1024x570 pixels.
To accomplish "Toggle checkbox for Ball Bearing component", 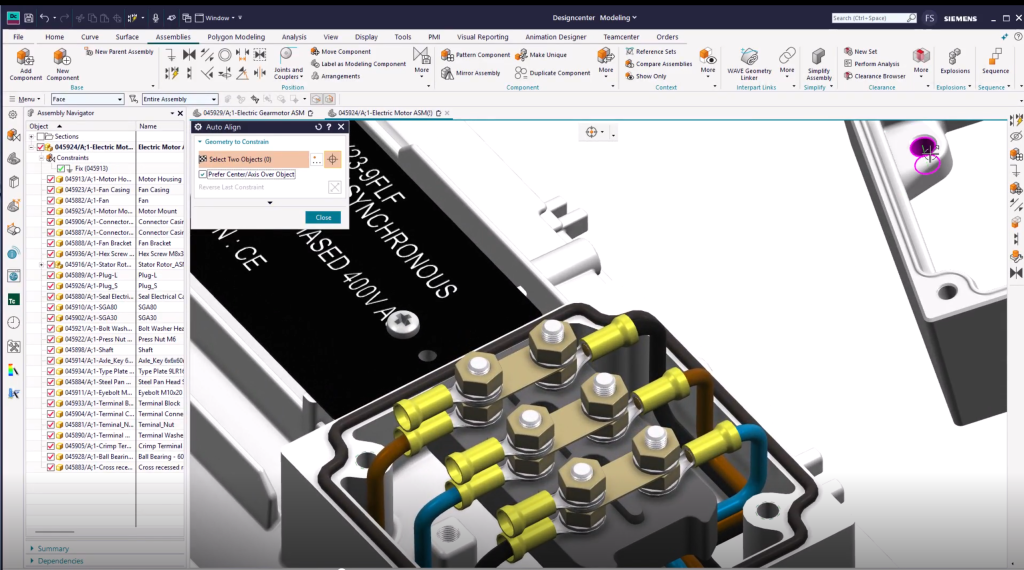I will pos(51,457).
